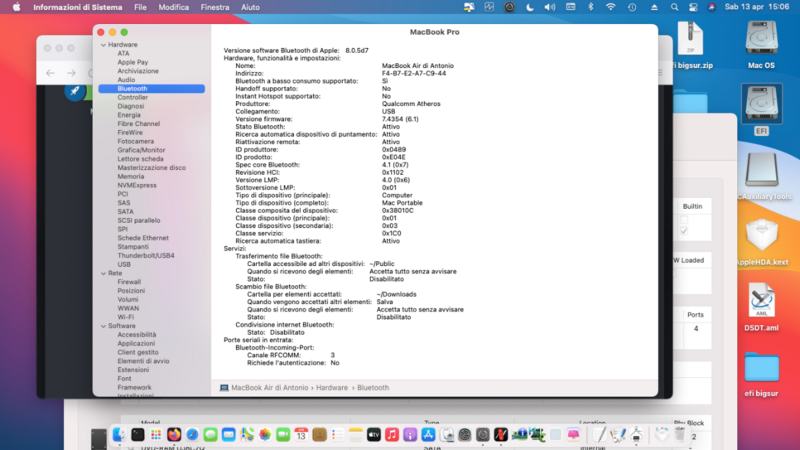The width and height of the screenshot is (800, 450).
Task: Open the volume control in menu bar
Action: point(549,7)
